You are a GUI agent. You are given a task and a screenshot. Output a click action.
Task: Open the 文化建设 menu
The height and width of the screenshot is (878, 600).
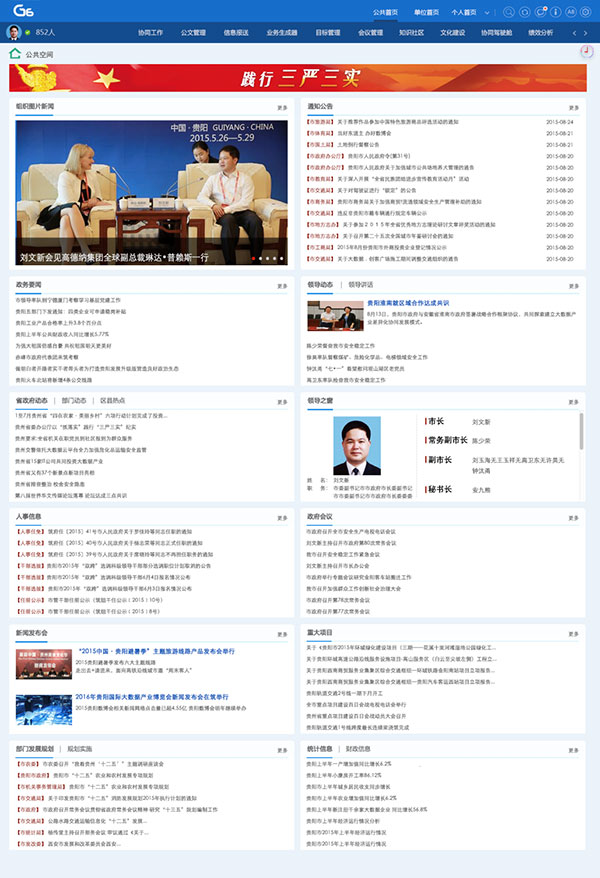[453, 32]
